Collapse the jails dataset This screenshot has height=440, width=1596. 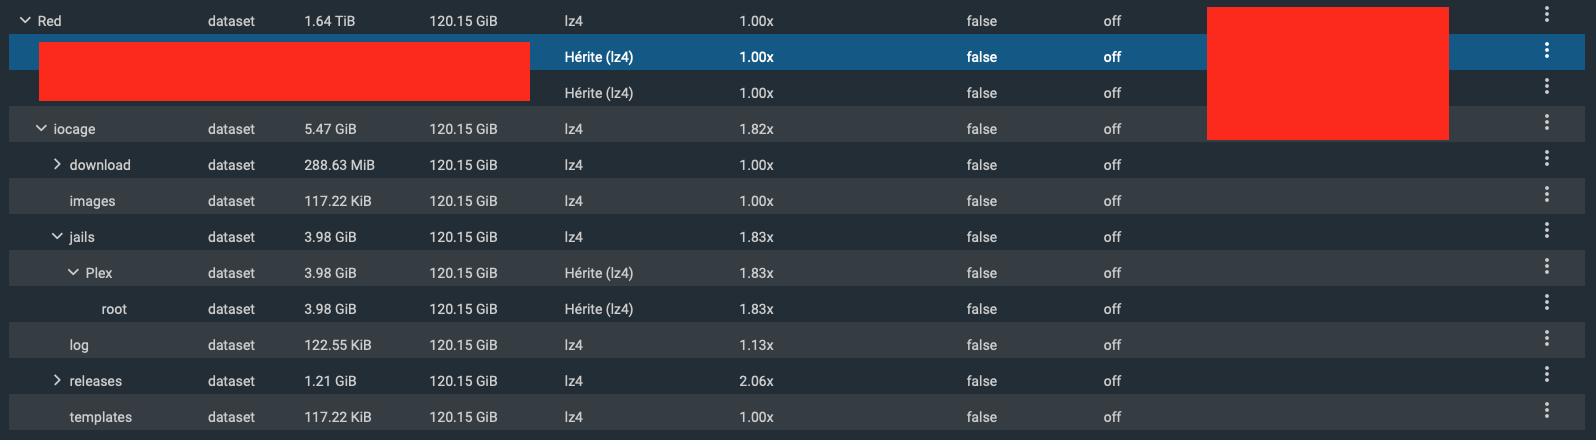point(57,236)
